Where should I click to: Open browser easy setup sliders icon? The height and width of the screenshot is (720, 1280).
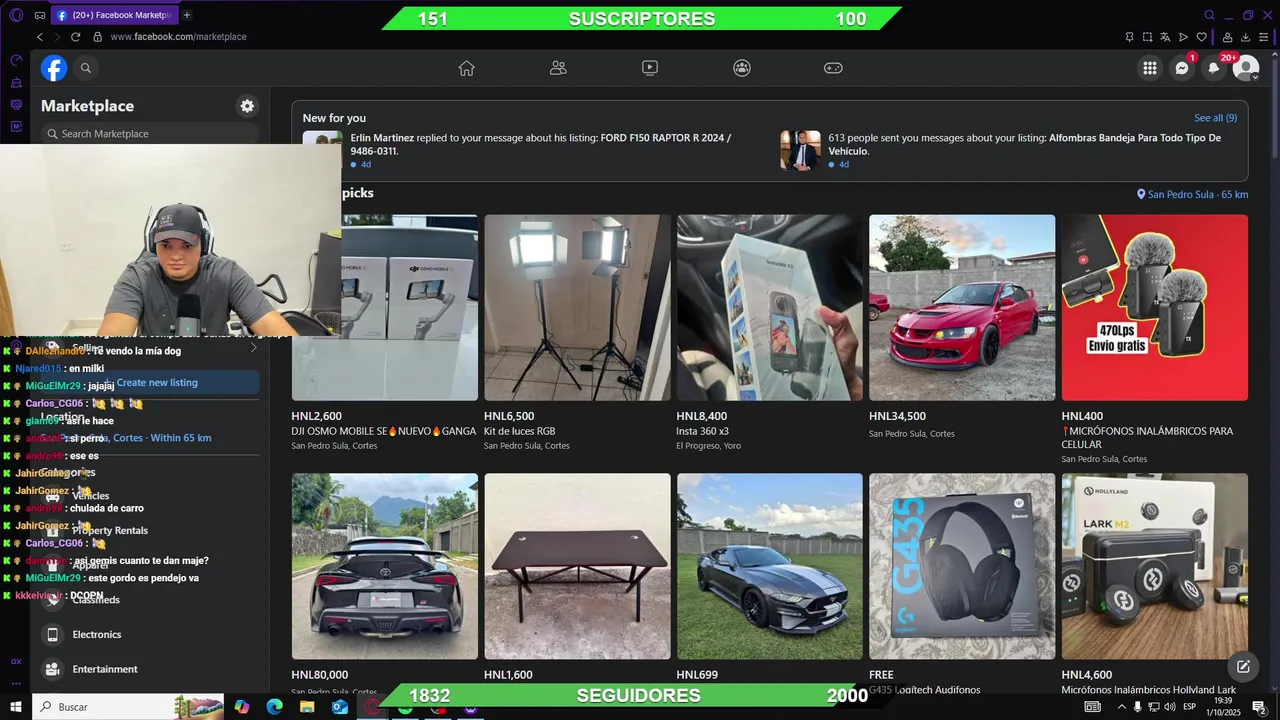[x=1264, y=37]
